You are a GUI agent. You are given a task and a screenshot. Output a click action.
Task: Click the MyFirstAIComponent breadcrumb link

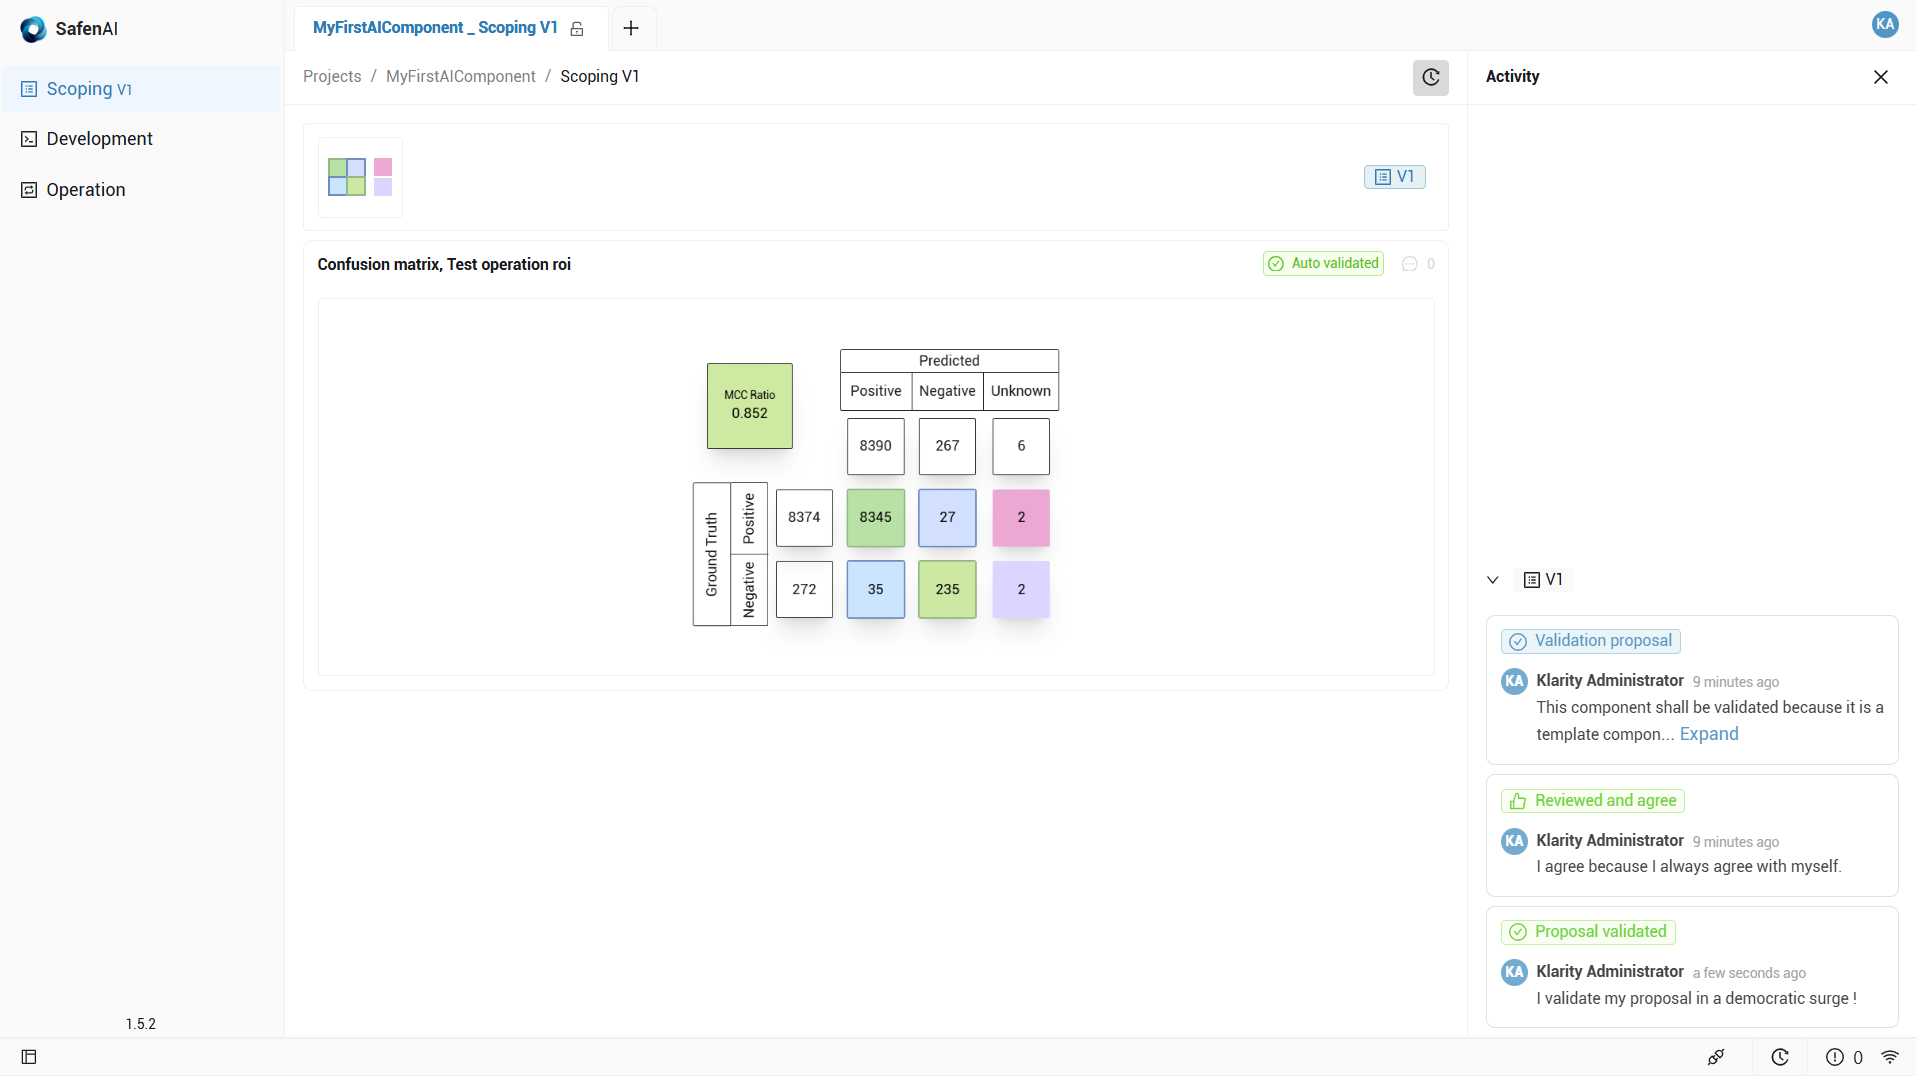pos(460,77)
